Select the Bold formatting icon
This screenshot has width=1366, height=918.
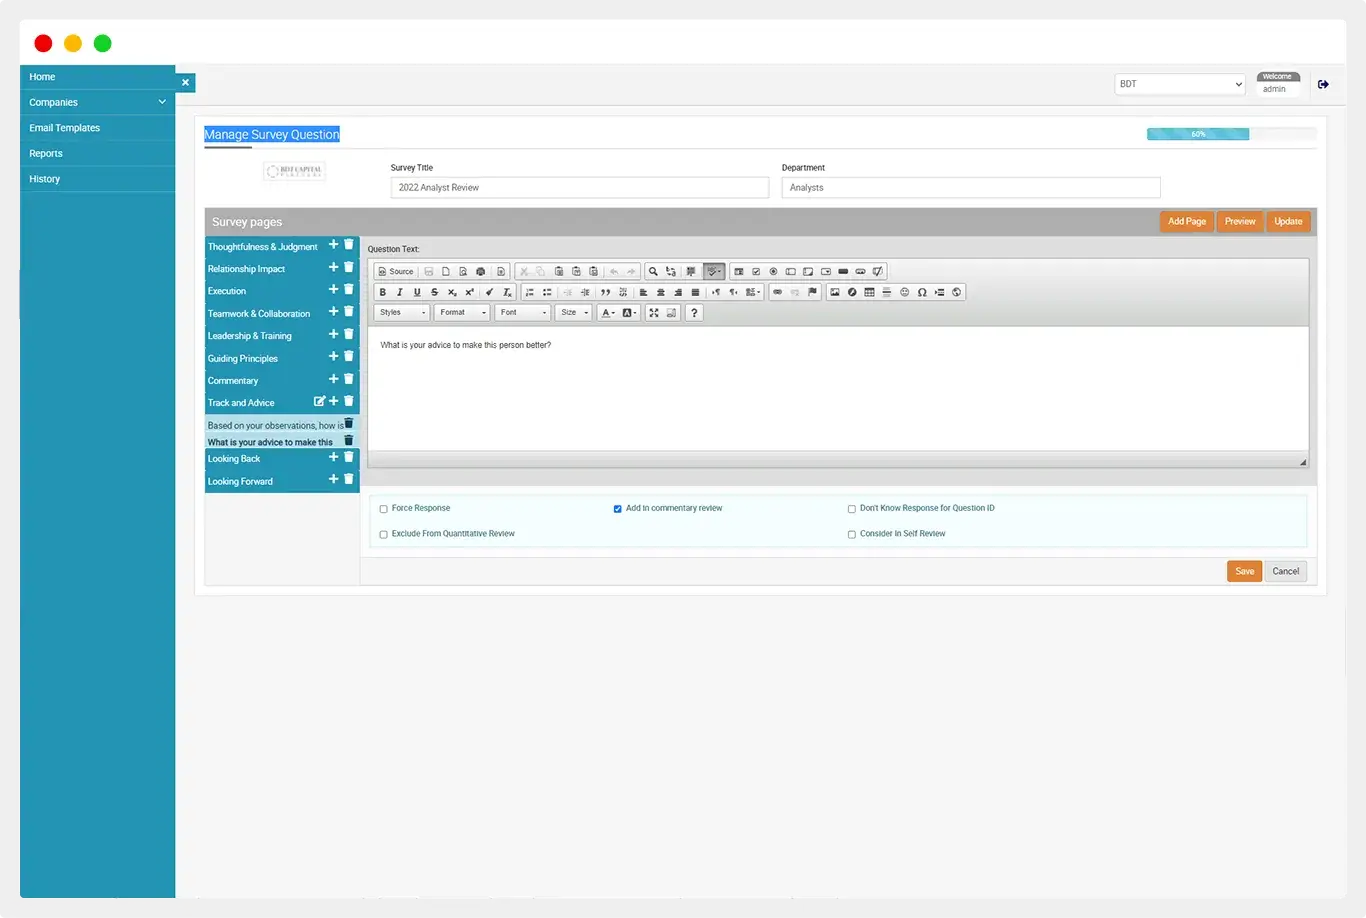point(382,291)
